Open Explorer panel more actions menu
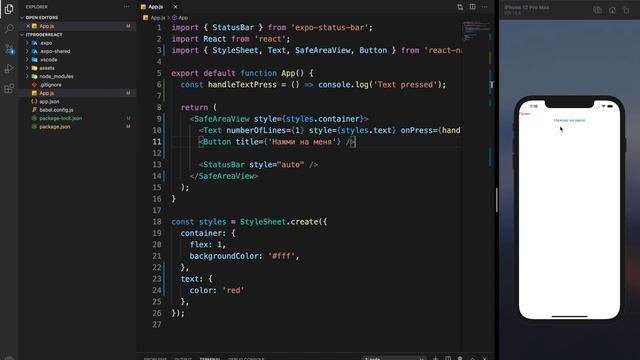Screen dimensions: 640x360 click(x=127, y=7)
